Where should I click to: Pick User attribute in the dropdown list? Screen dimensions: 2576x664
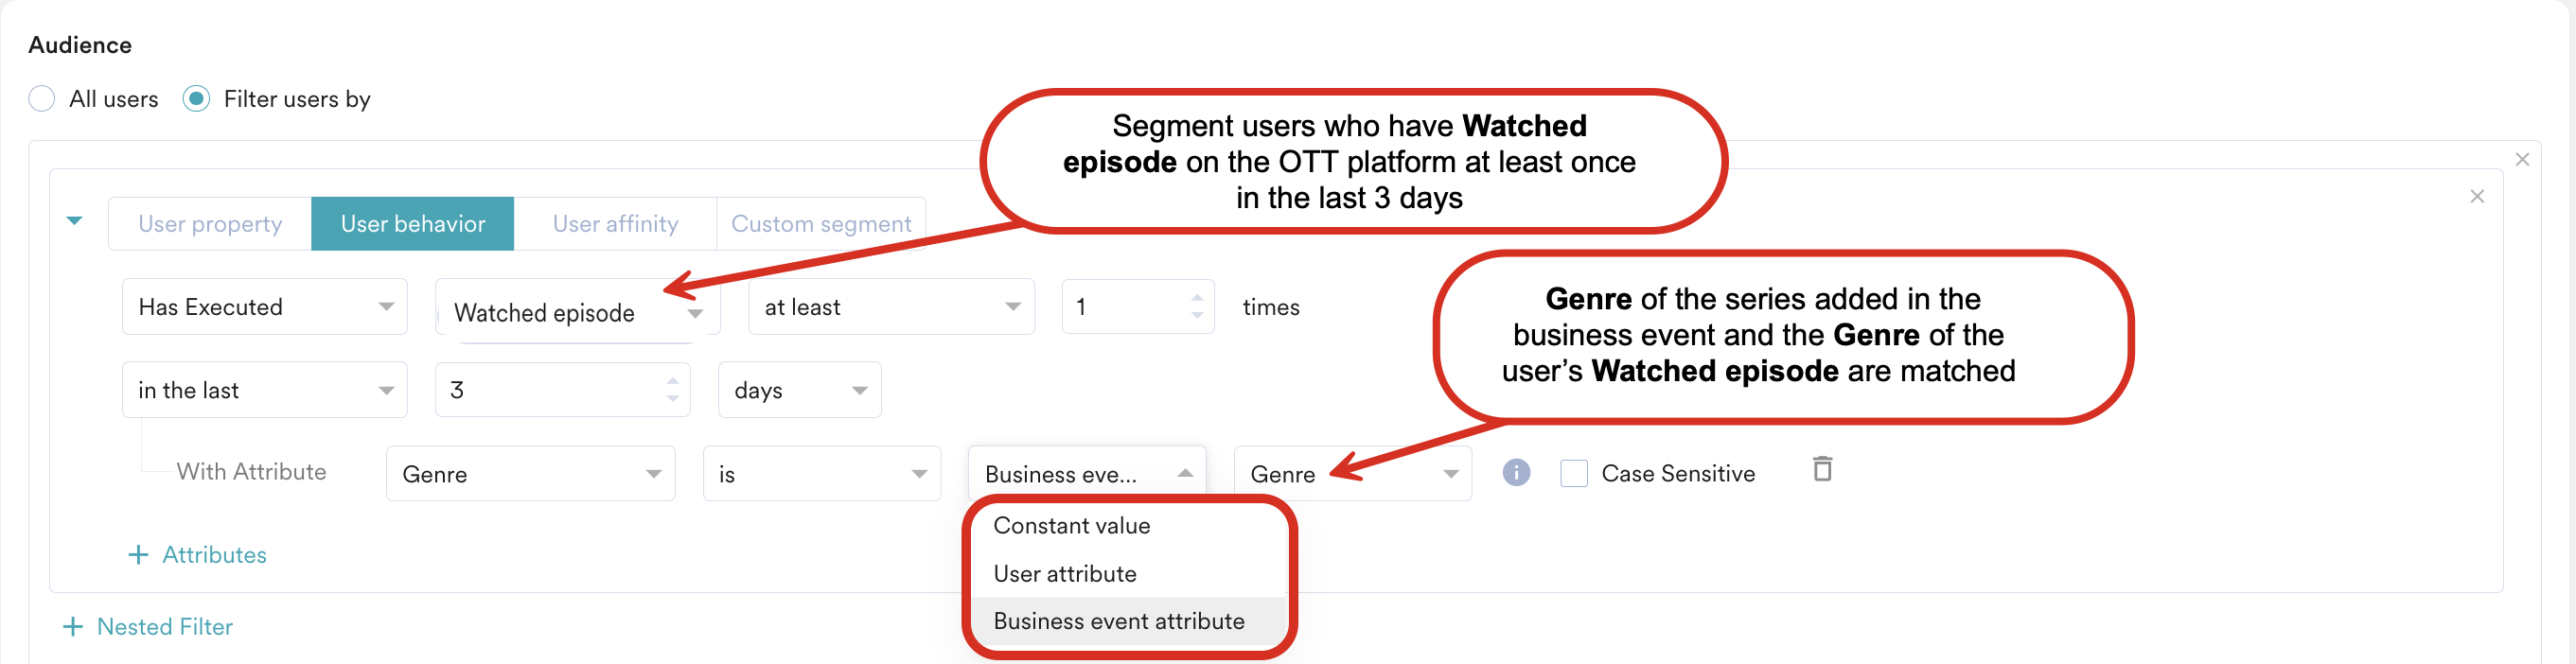[x=1064, y=574]
